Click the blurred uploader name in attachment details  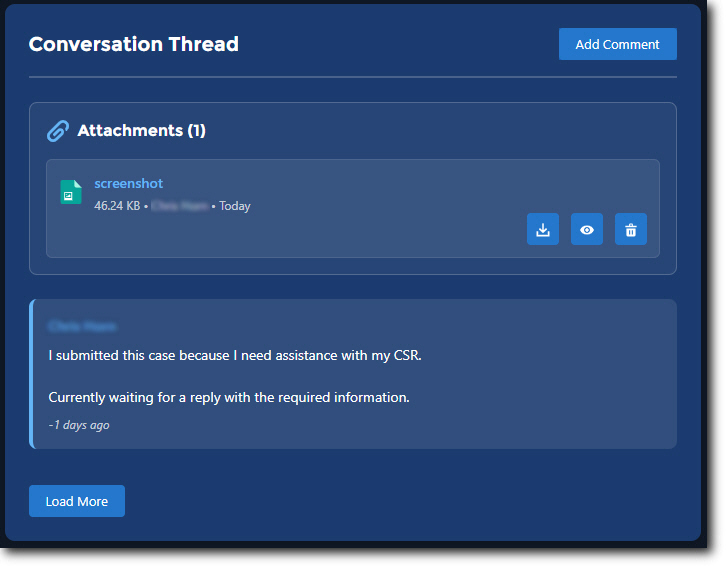coord(180,206)
